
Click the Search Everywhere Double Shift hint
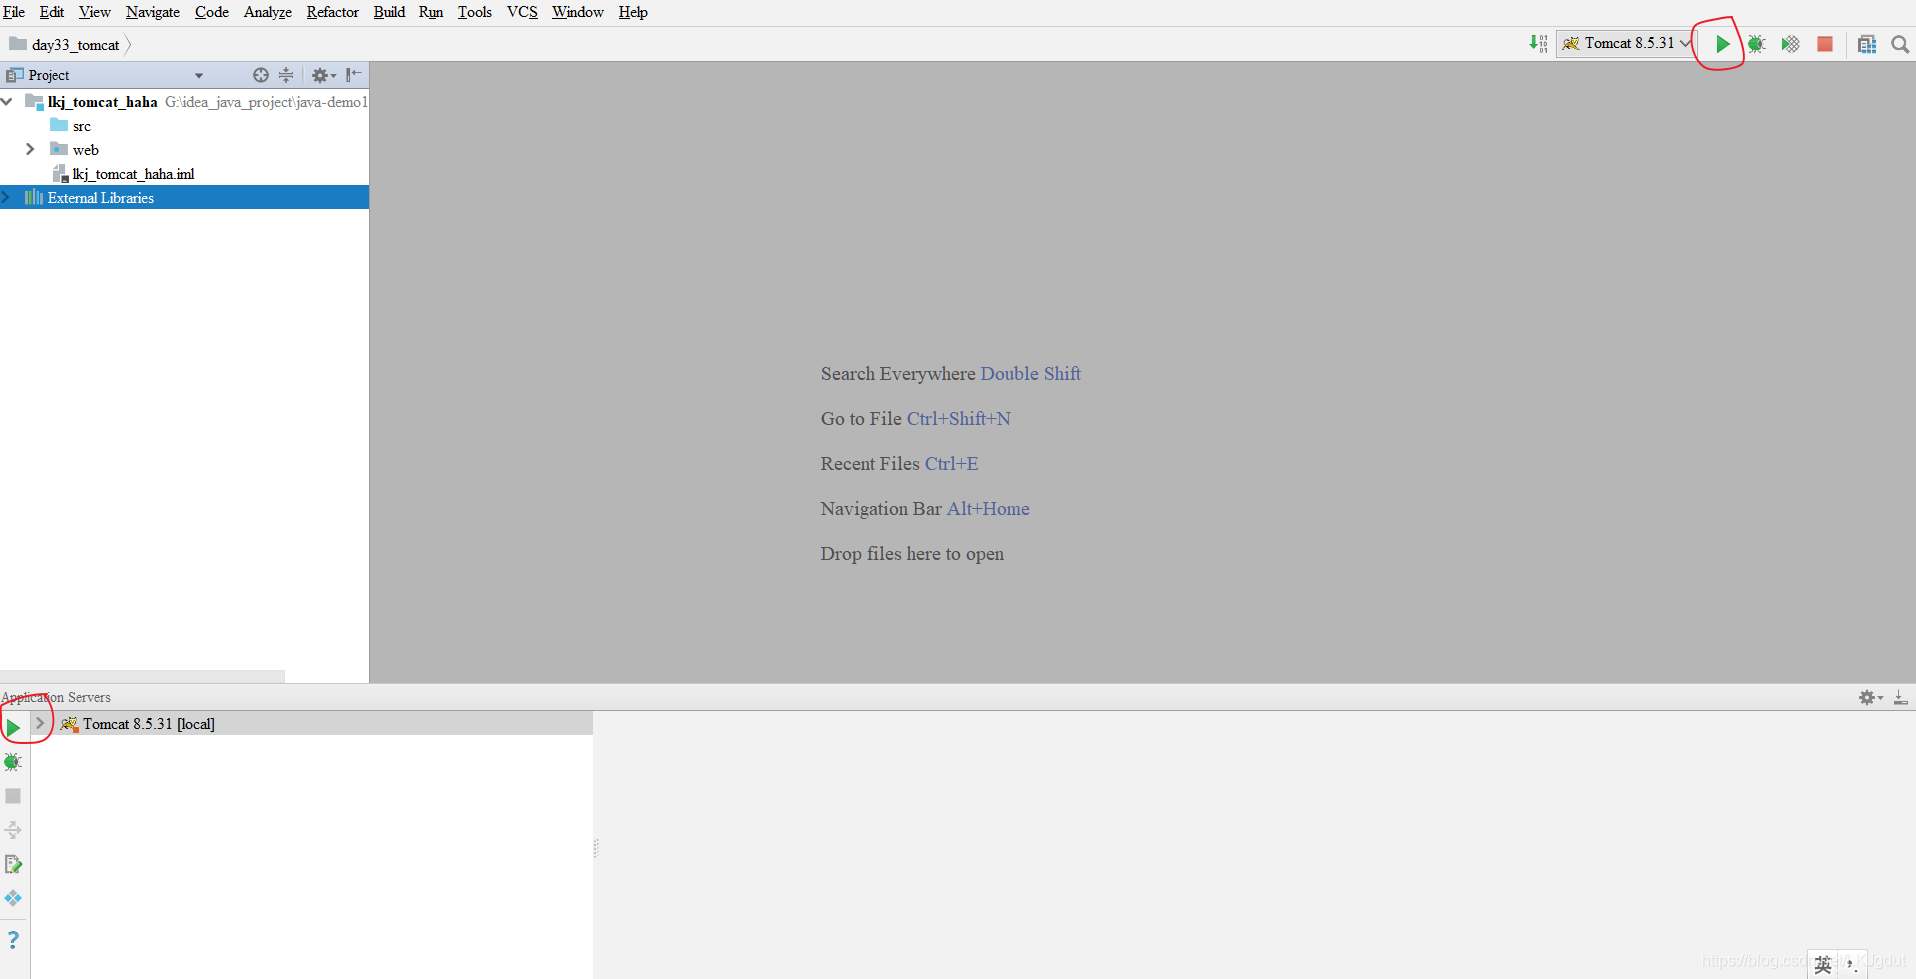pyautogui.click(x=951, y=374)
